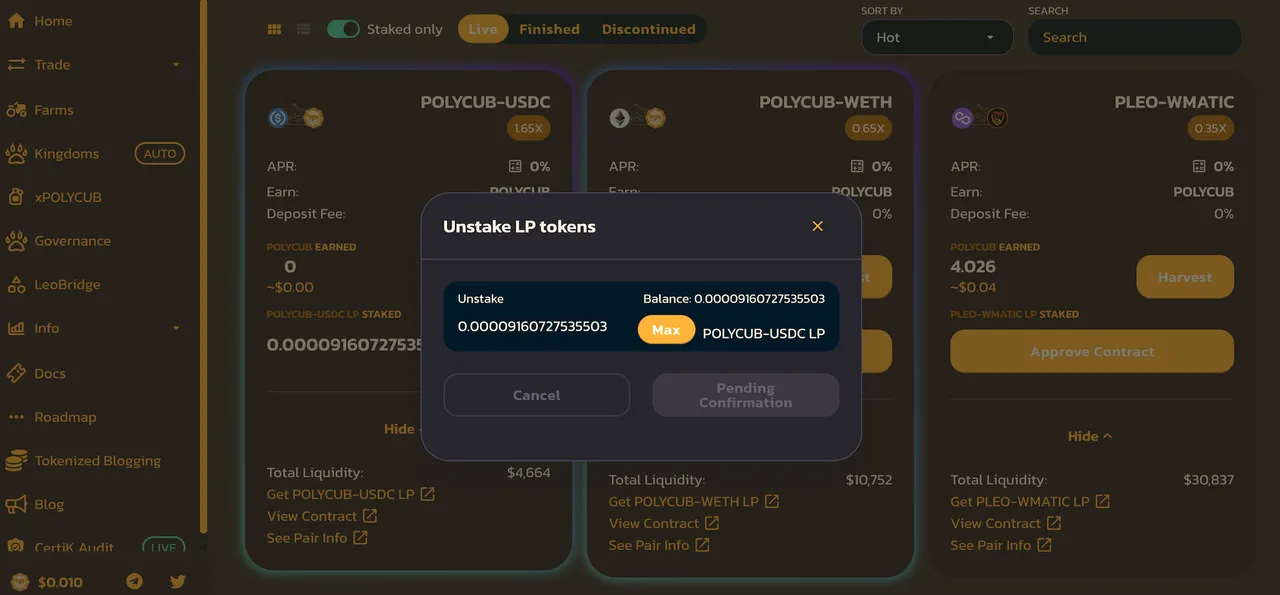Viewport: 1280px width, 595px height.
Task: Click the PLEO-WMATIC pair token icon
Action: [980, 118]
